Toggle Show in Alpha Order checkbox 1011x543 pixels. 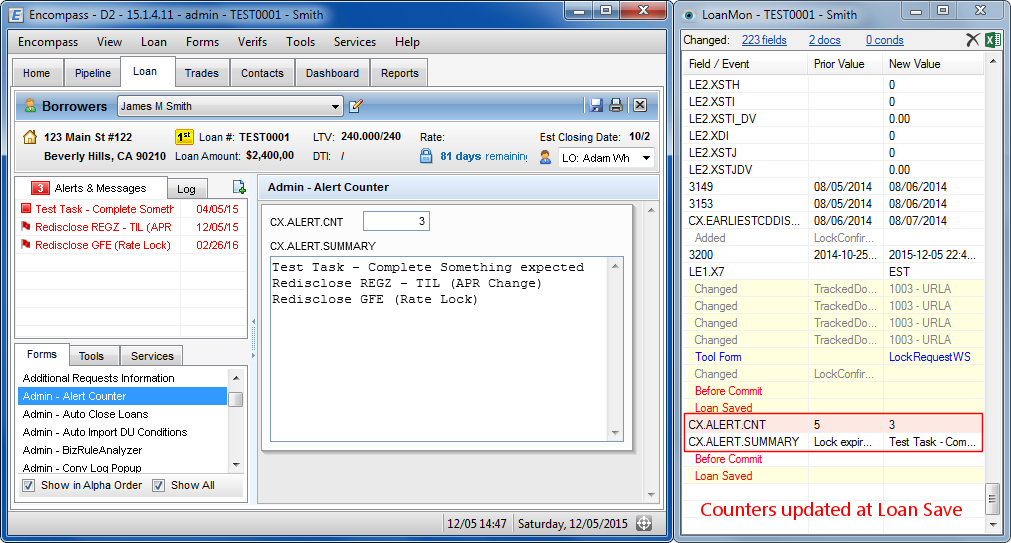tap(28, 486)
